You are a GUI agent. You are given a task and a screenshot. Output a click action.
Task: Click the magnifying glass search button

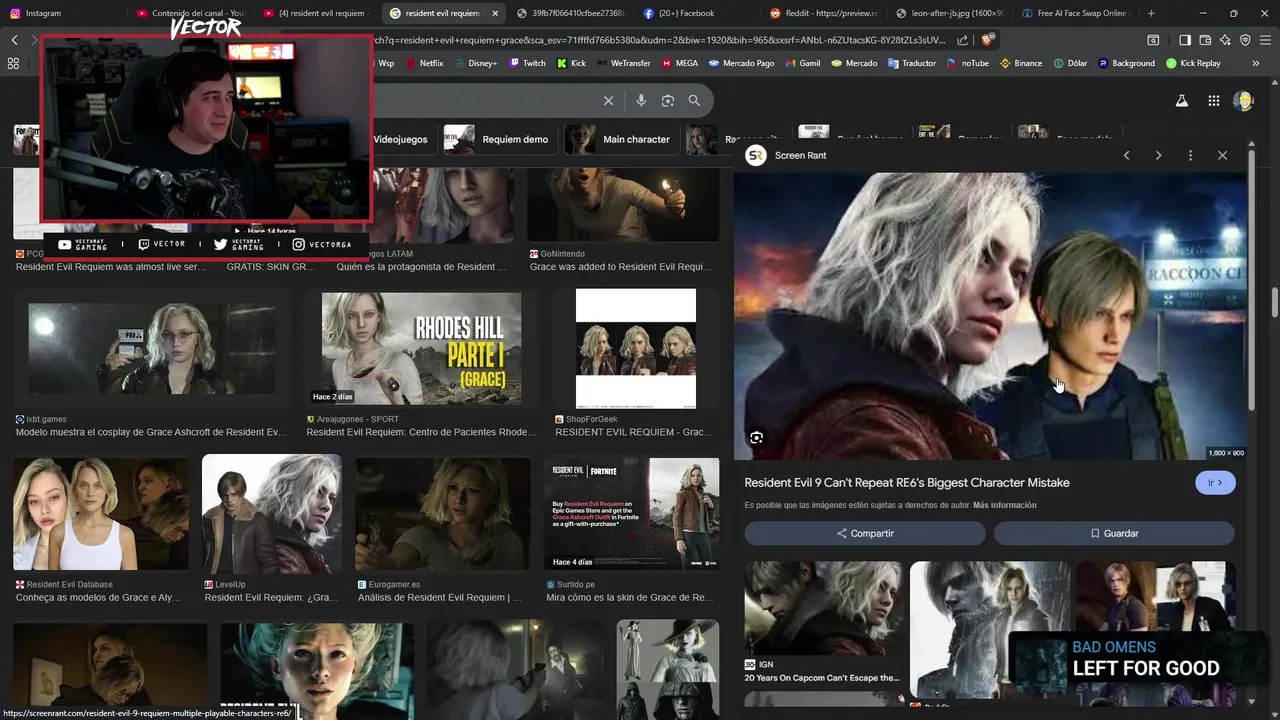click(694, 100)
